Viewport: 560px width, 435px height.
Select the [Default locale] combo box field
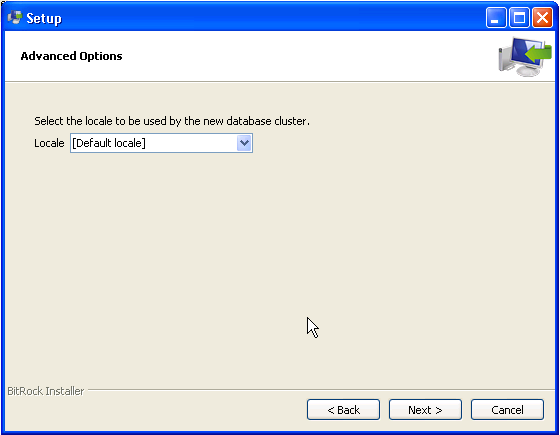[161, 143]
